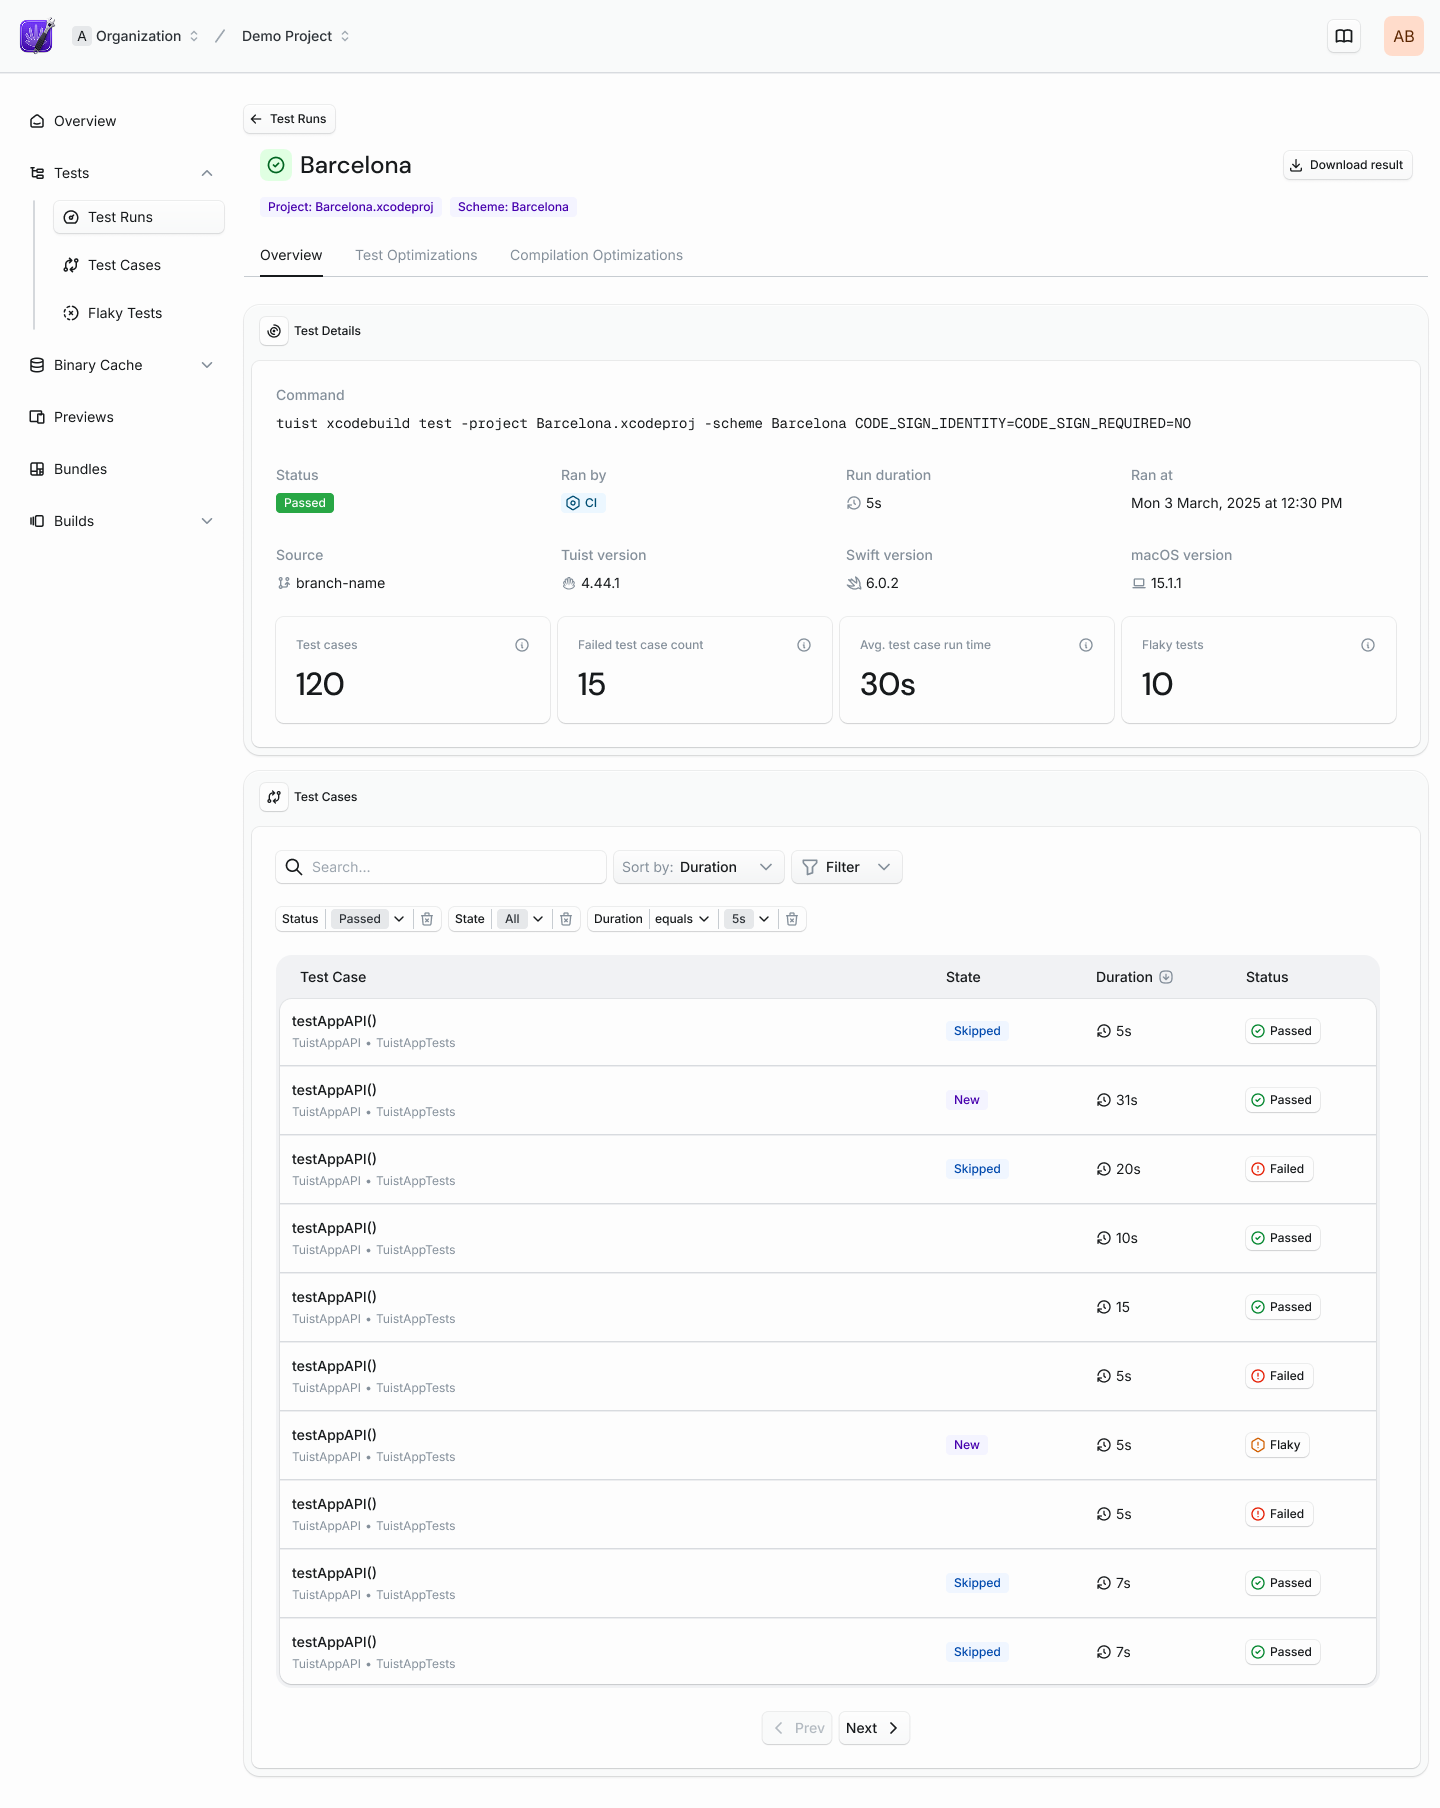
Task: Click the Bundles sidebar icon
Action: pyautogui.click(x=37, y=469)
